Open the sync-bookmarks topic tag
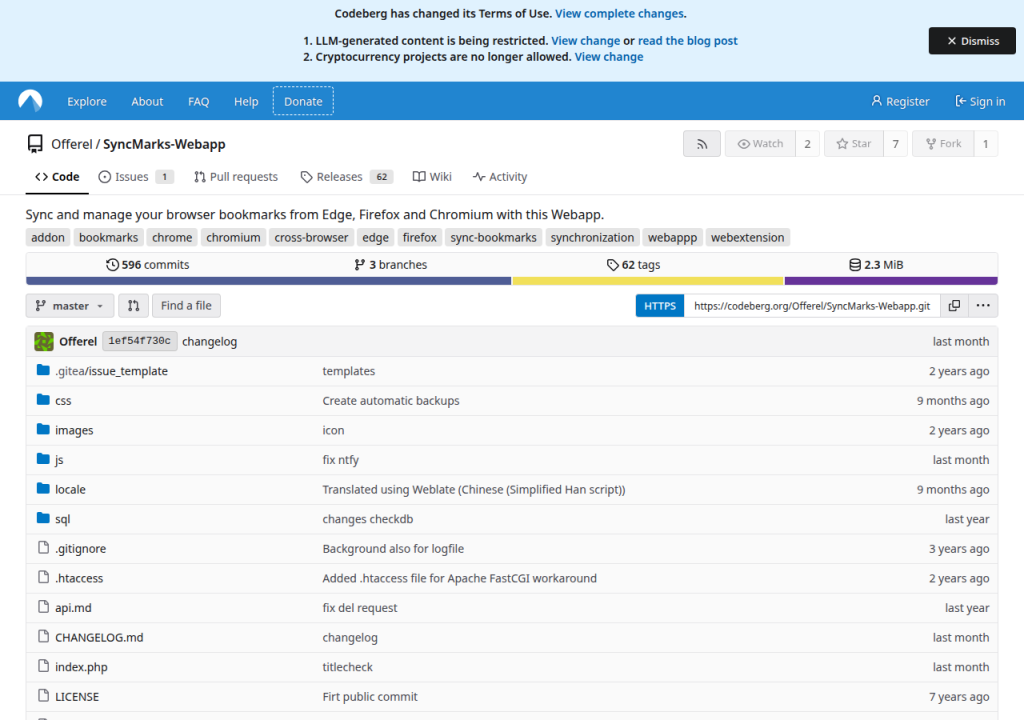 (x=493, y=237)
